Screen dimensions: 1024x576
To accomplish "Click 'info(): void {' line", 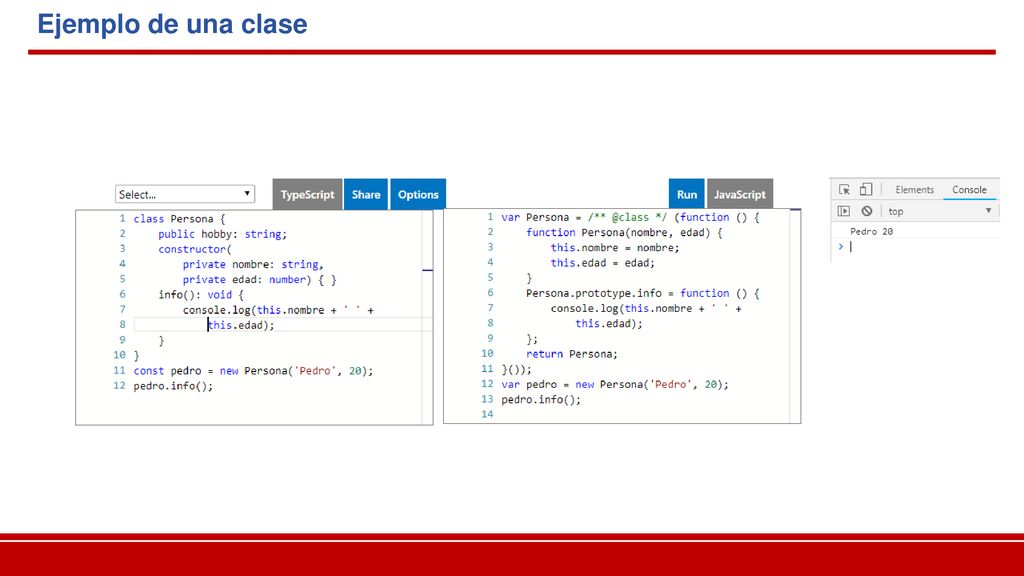I will click(200, 295).
